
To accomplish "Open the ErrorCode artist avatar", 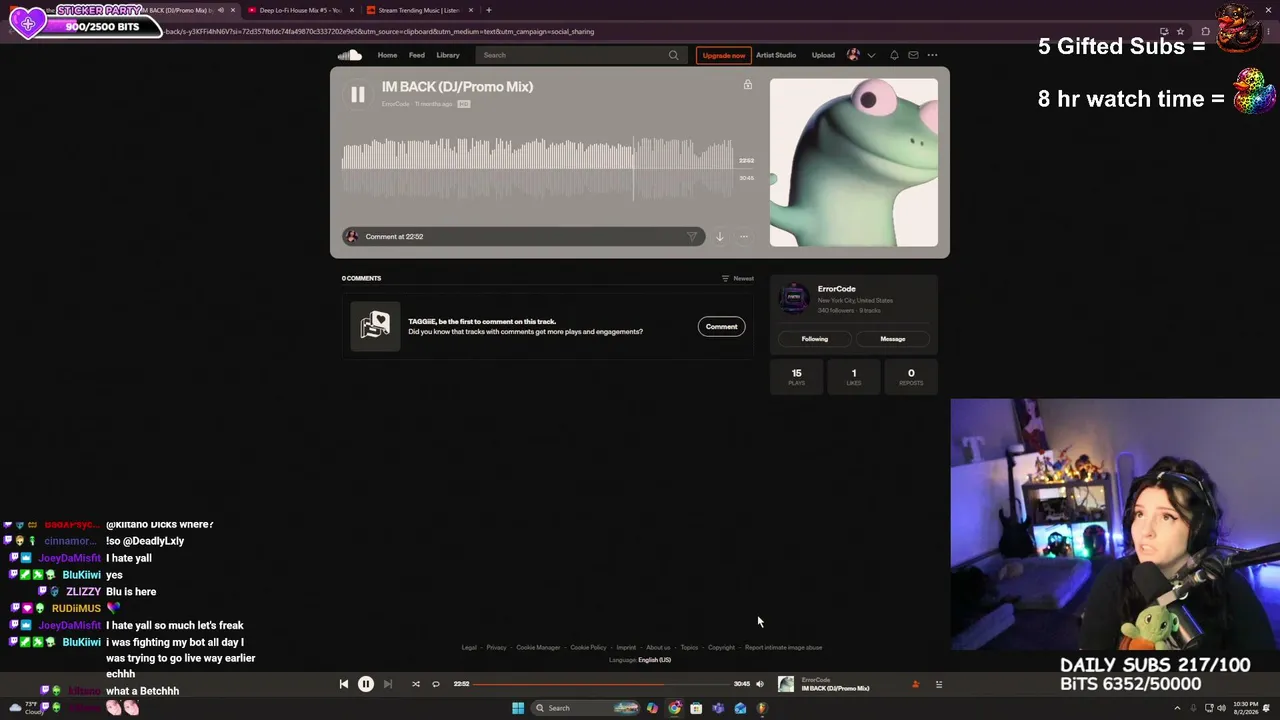I will tap(794, 296).
